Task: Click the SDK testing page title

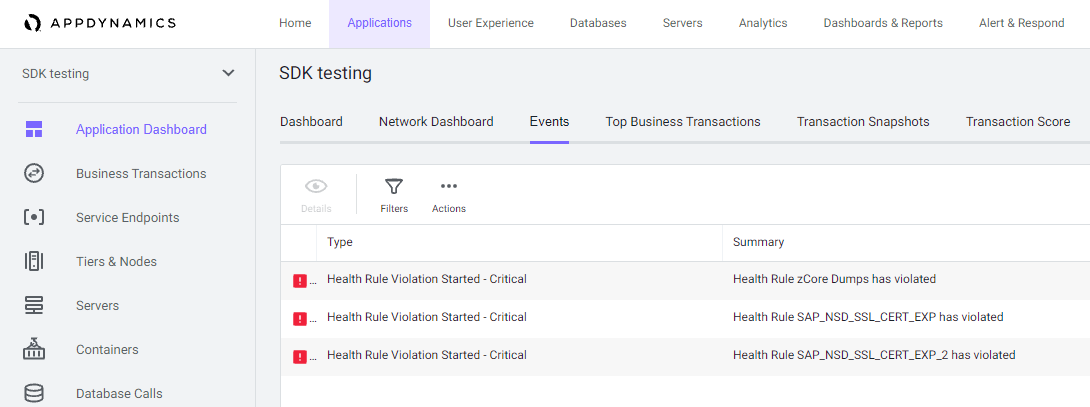Action: pyautogui.click(x=325, y=73)
